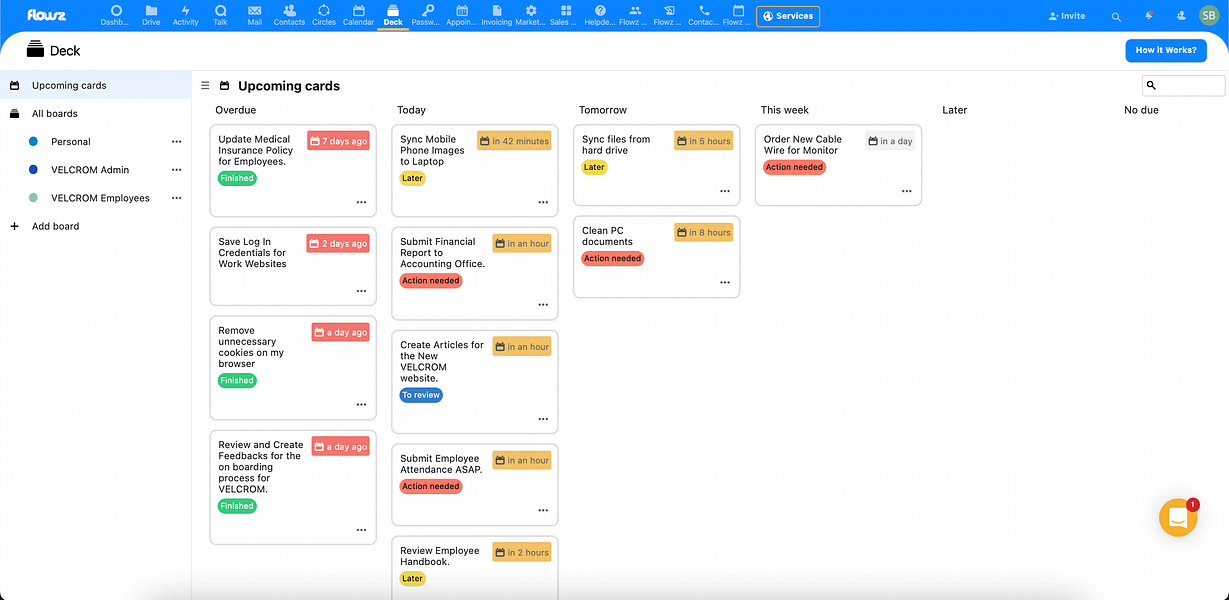This screenshot has width=1229, height=600.
Task: Open the SB user avatar menu
Action: click(x=1209, y=16)
